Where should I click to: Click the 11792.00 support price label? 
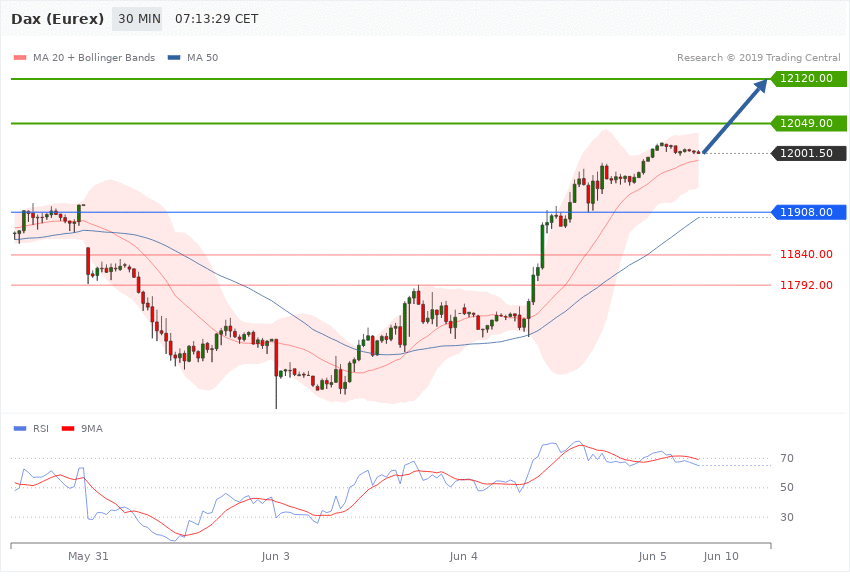[806, 285]
